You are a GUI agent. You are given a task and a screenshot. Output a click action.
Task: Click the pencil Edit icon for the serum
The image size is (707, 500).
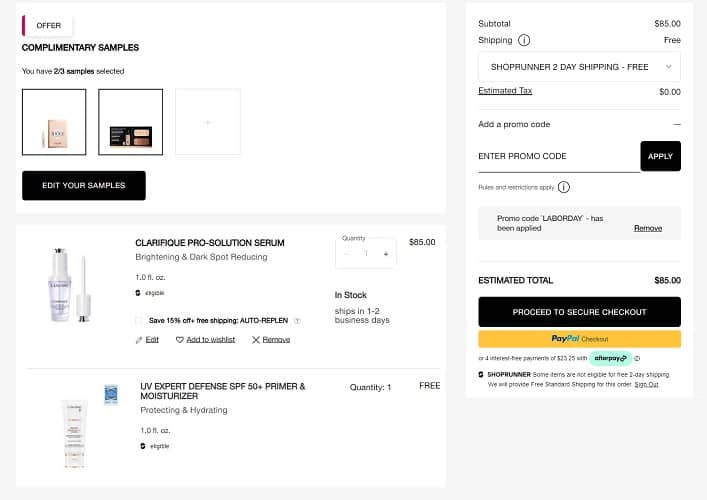pos(139,340)
